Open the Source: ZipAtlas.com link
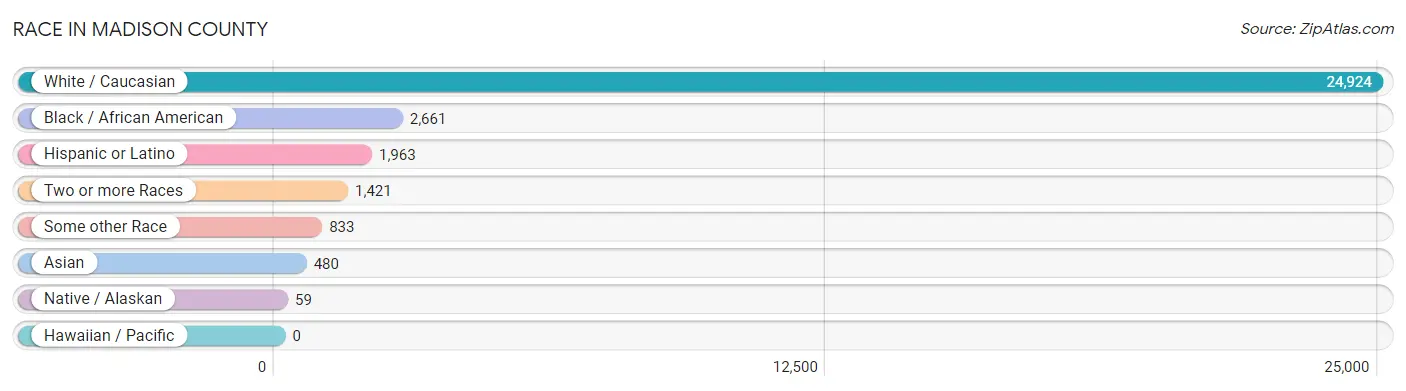This screenshot has width=1406, height=391. 1317,29
